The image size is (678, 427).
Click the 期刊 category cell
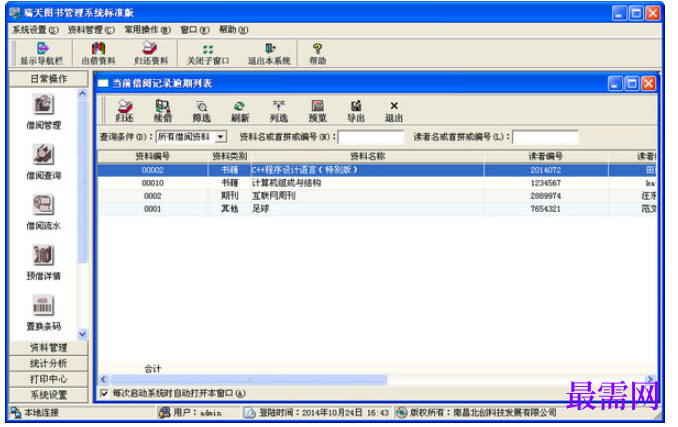click(x=230, y=196)
